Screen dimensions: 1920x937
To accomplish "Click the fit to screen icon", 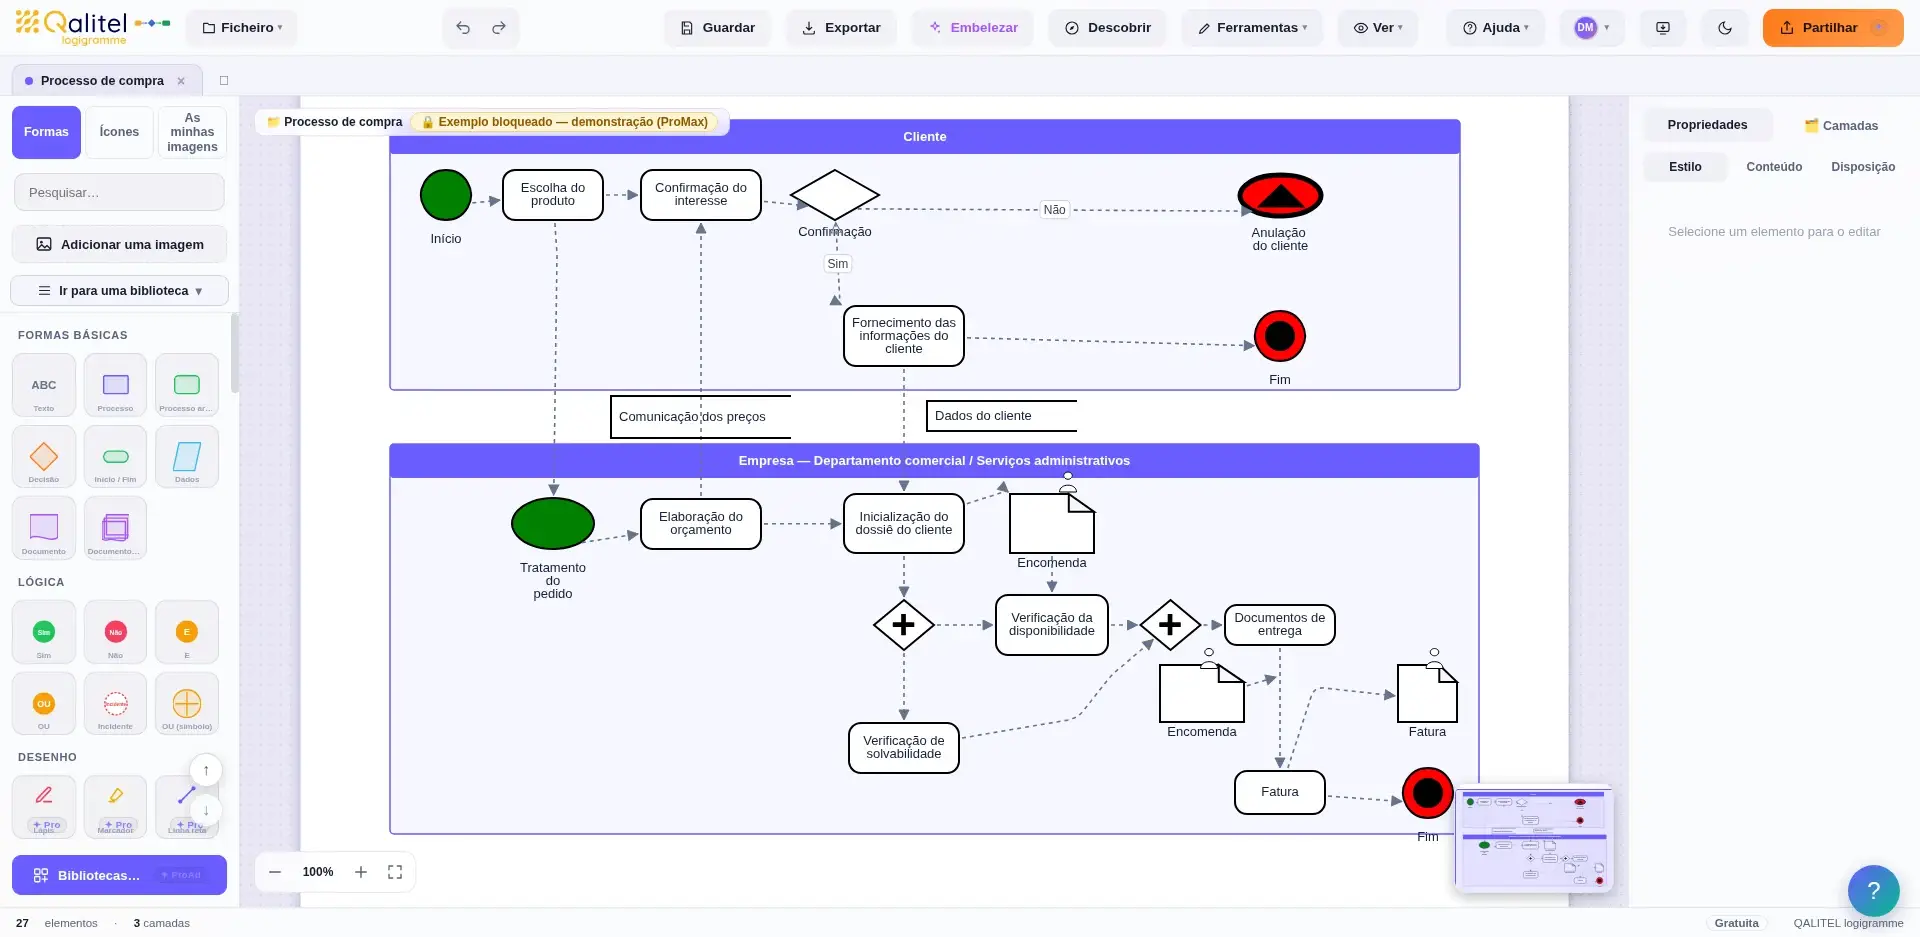I will 395,872.
